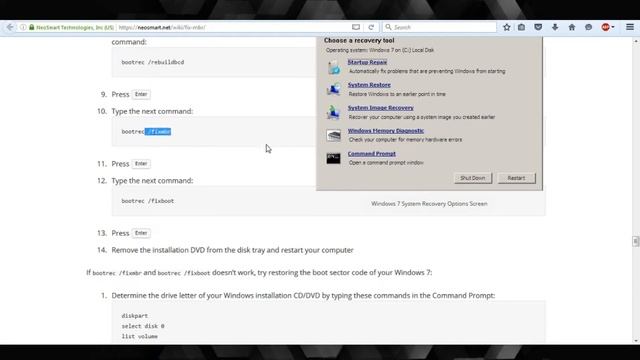Click 'Determine the drive letter' step text
This screenshot has height=360, width=640.
point(303,295)
